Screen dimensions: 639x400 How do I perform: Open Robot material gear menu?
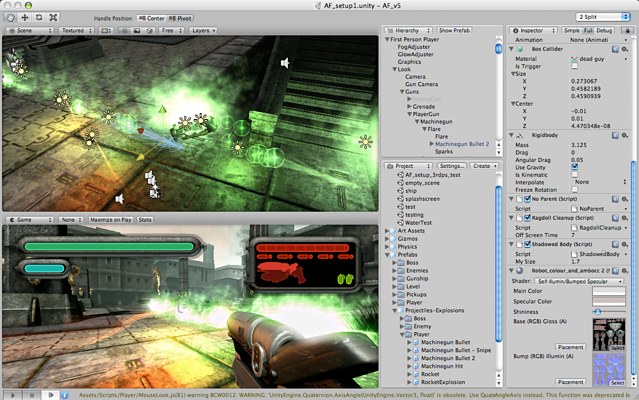624,270
